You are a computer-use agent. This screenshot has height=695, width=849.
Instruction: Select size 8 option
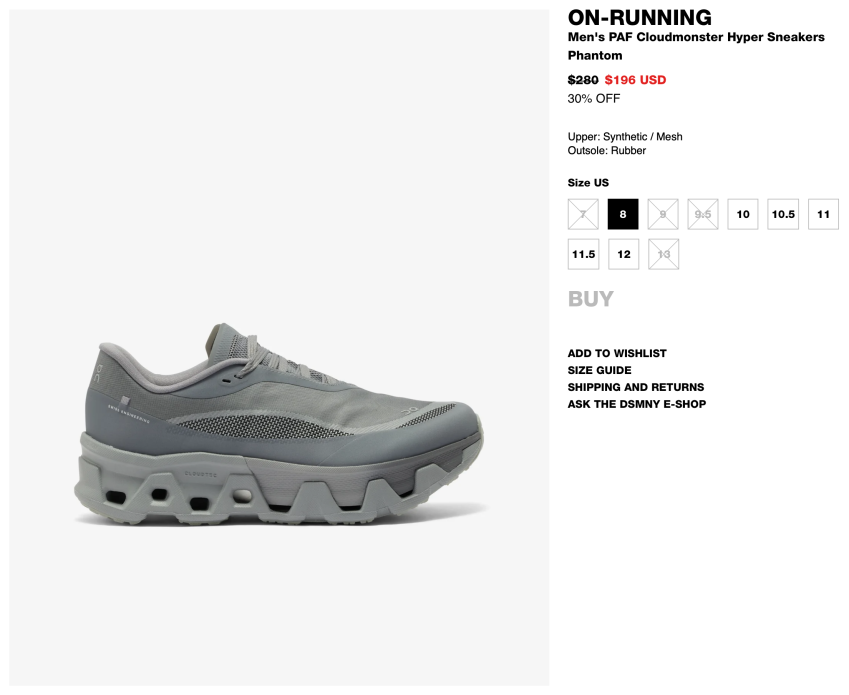click(623, 214)
